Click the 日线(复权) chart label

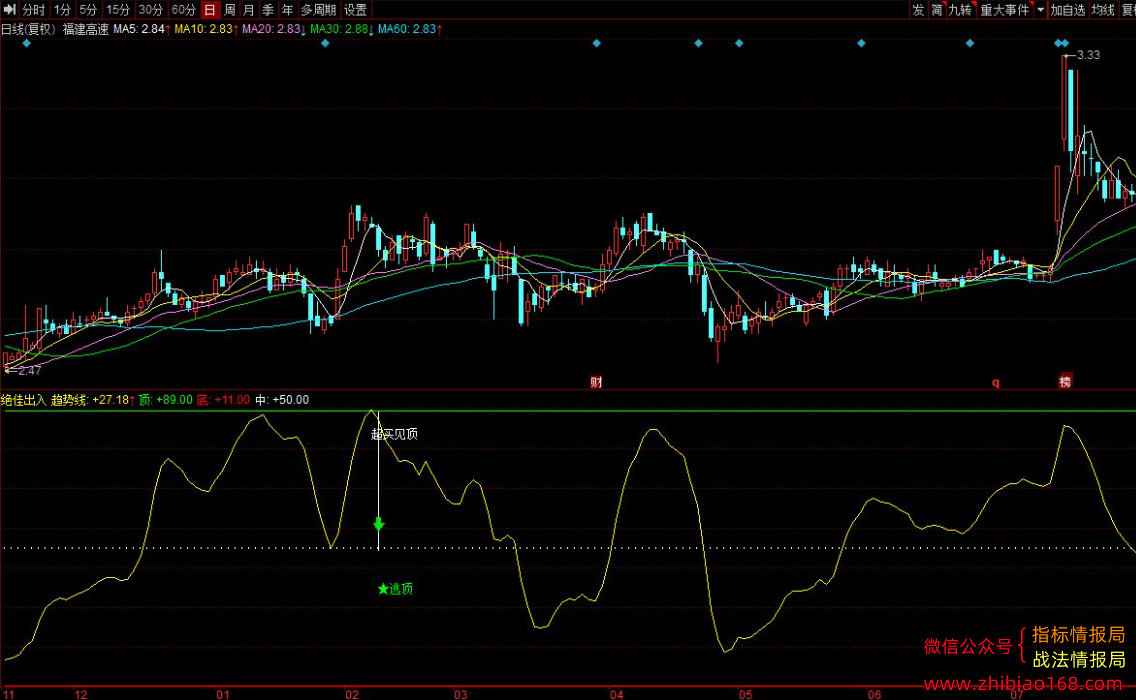pos(28,29)
